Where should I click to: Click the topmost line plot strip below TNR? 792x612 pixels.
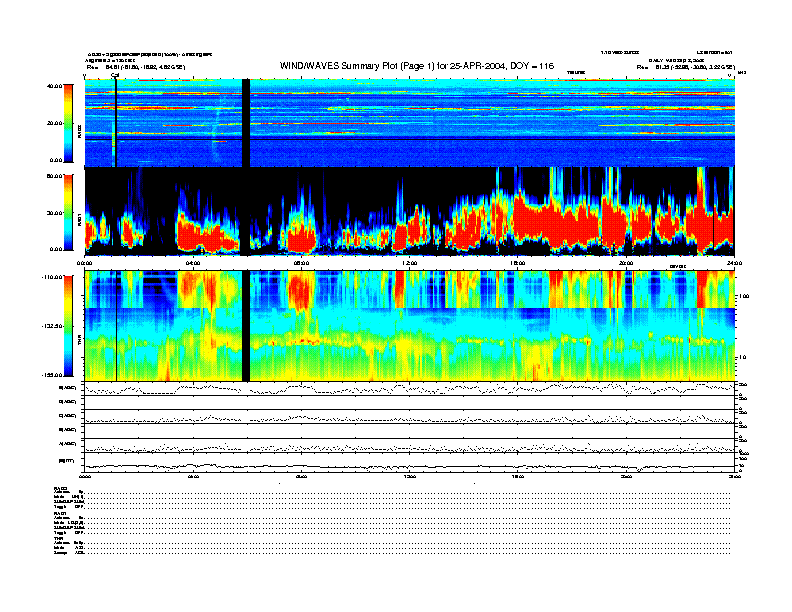tap(409, 388)
